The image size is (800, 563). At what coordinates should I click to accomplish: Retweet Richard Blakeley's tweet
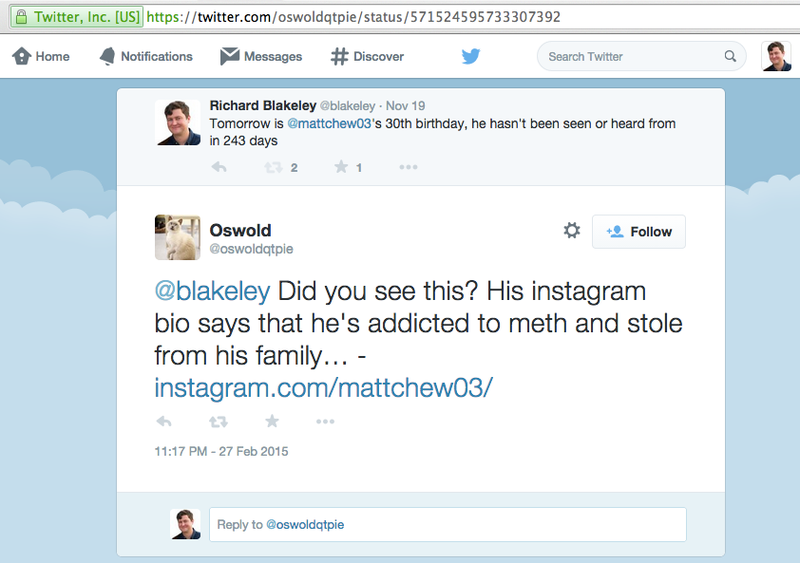tap(273, 167)
